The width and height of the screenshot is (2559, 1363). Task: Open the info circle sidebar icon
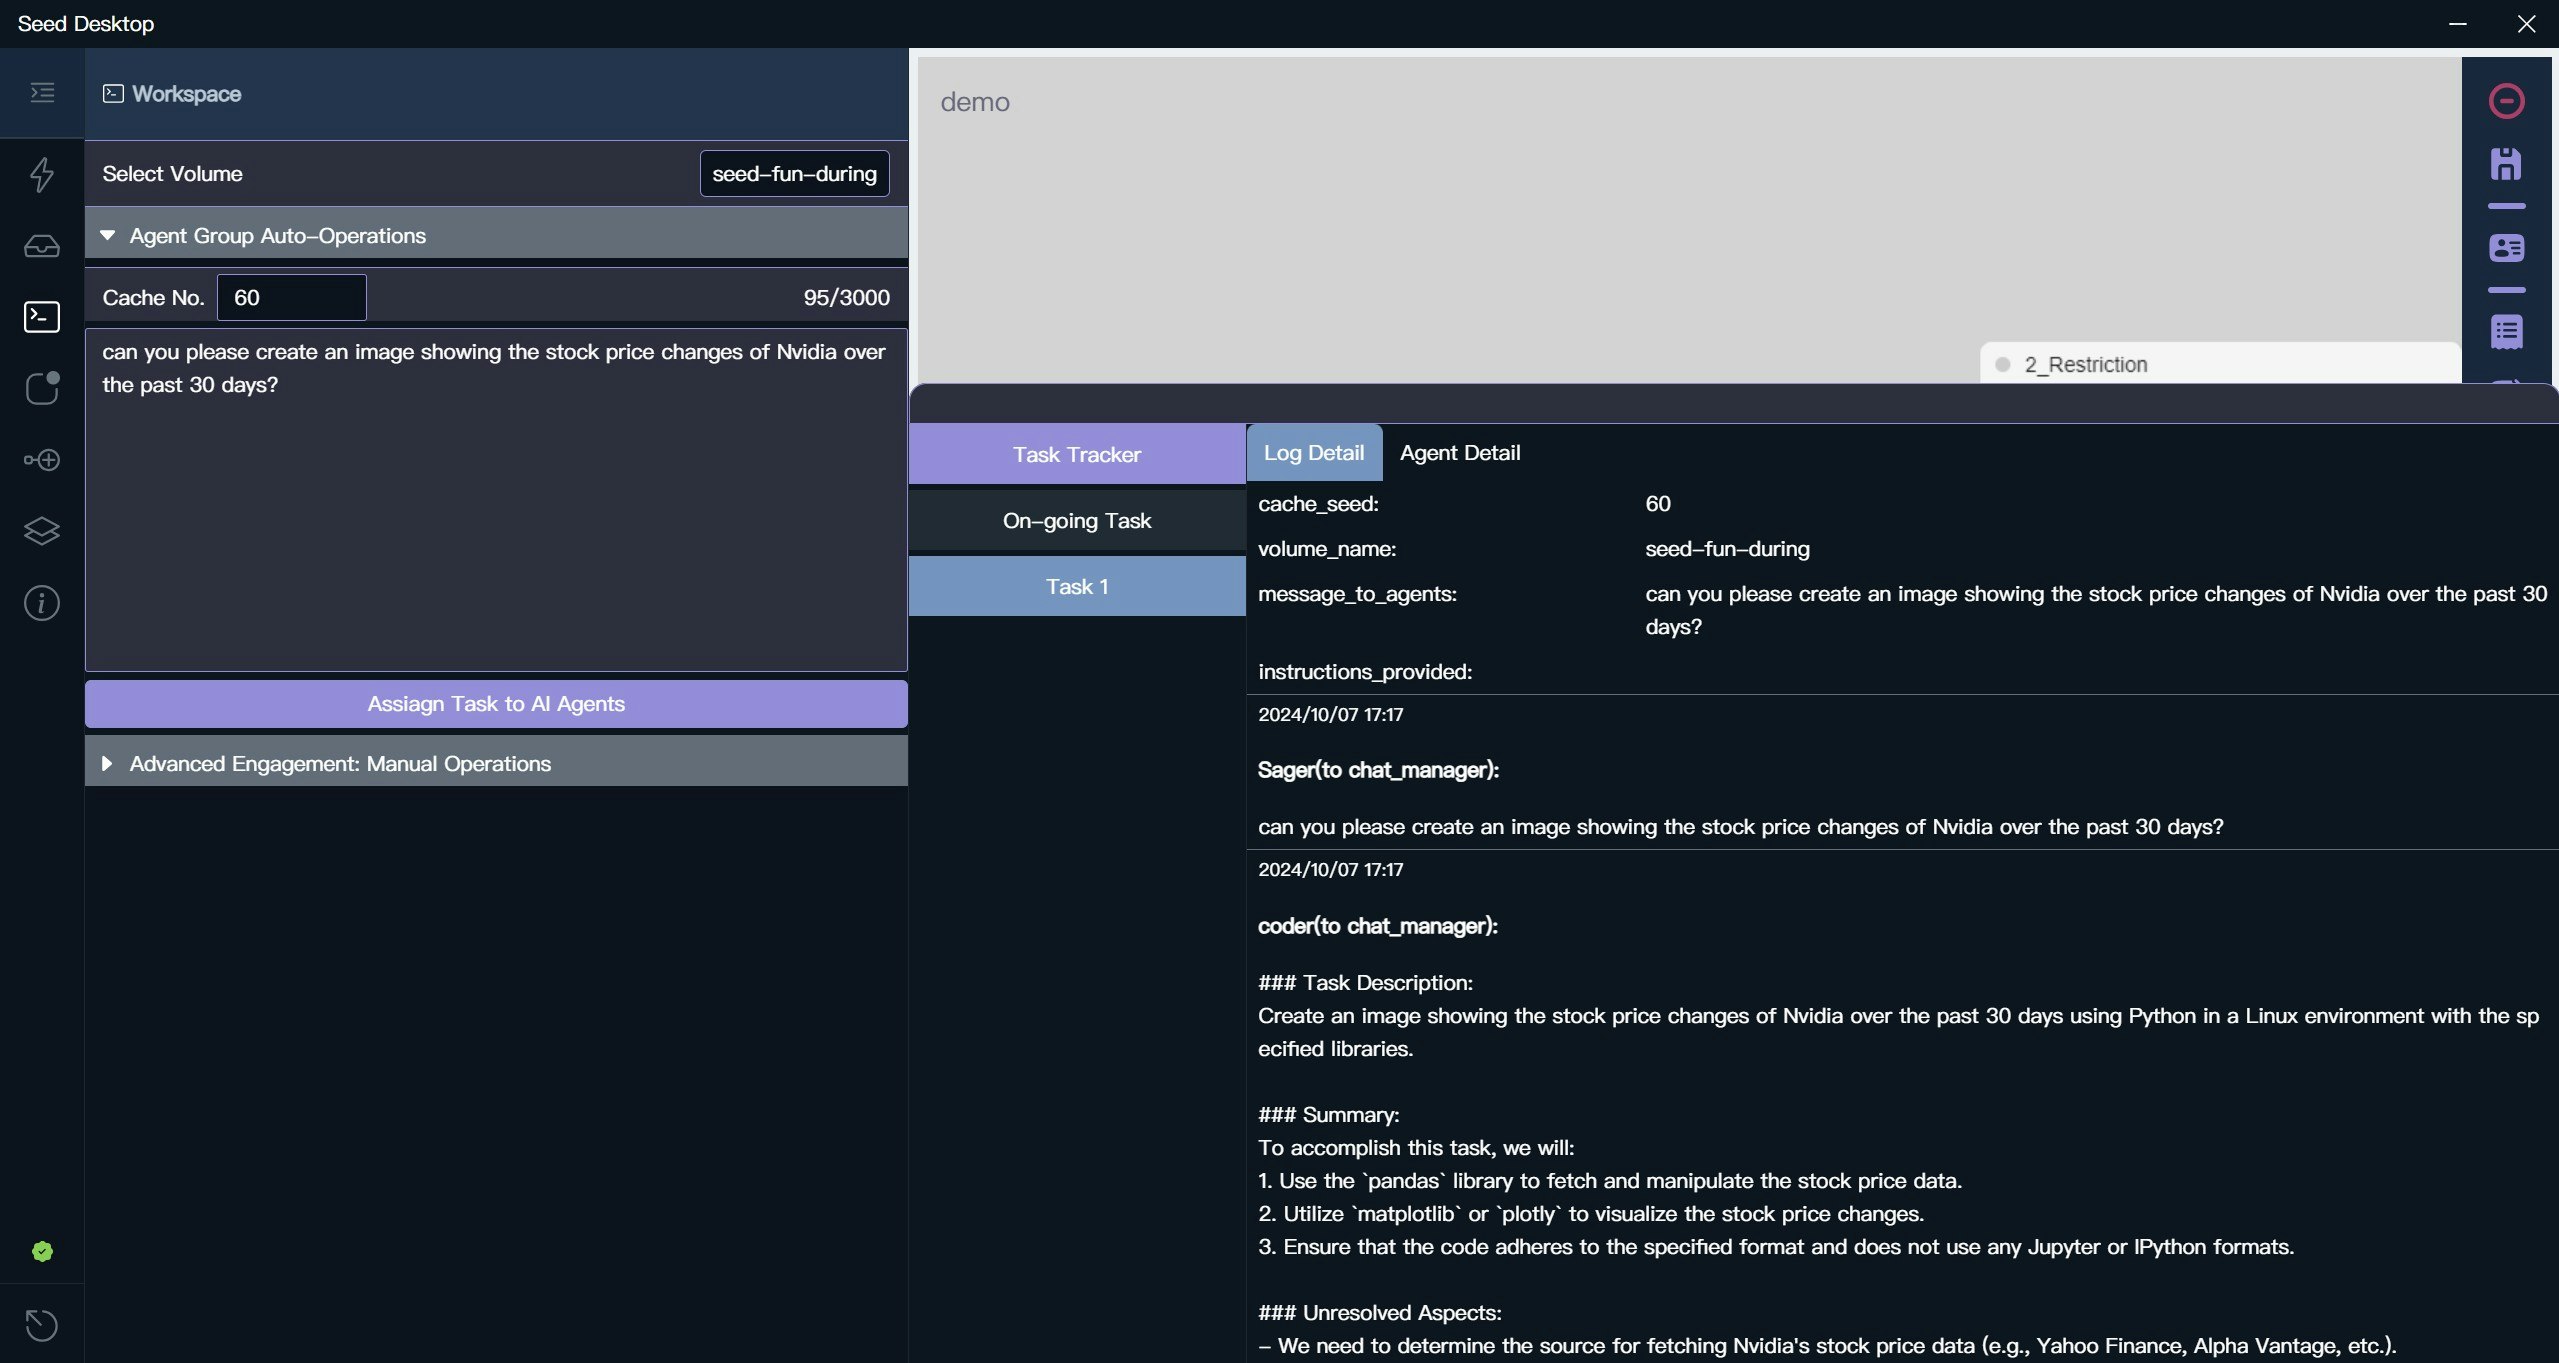(x=41, y=603)
